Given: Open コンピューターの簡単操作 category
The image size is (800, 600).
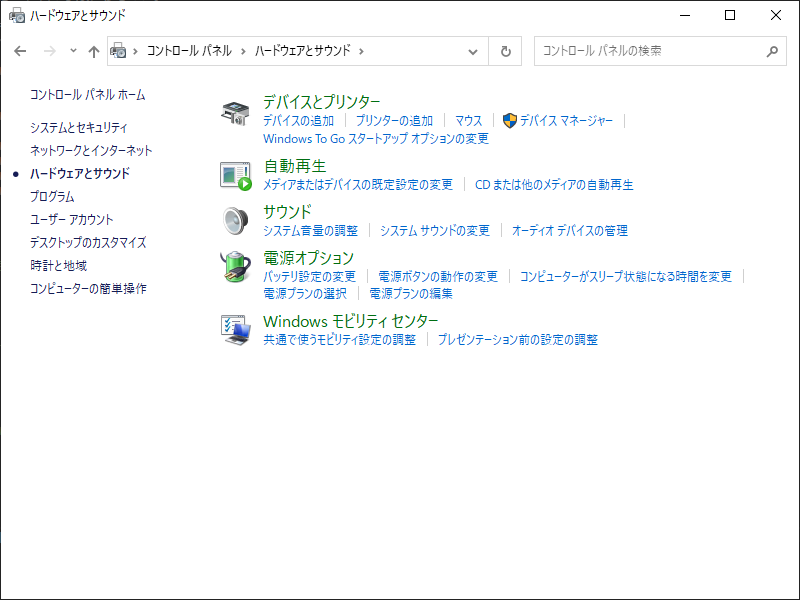Looking at the screenshot, I should tap(88, 288).
